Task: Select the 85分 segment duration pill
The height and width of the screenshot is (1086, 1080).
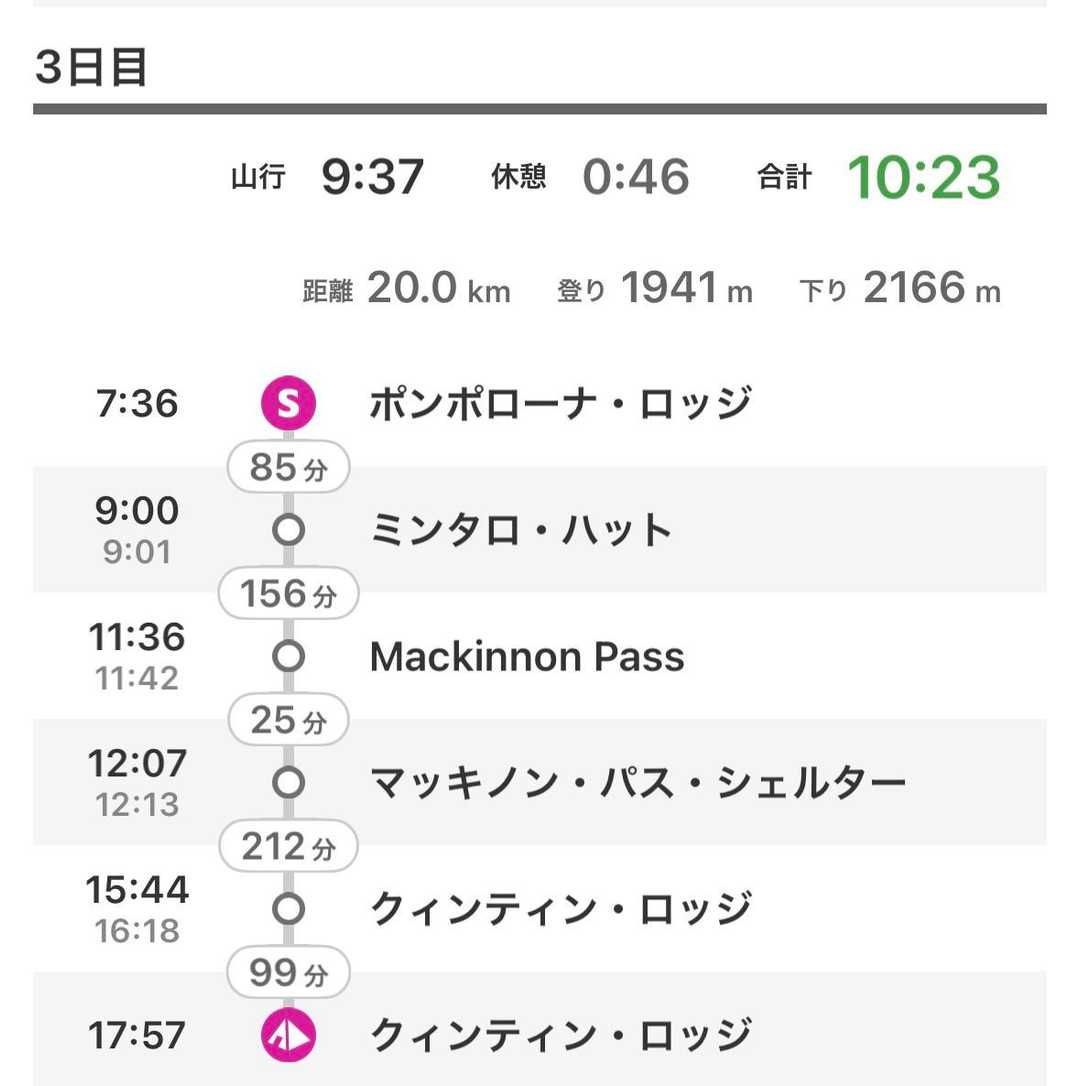Action: pyautogui.click(x=288, y=467)
